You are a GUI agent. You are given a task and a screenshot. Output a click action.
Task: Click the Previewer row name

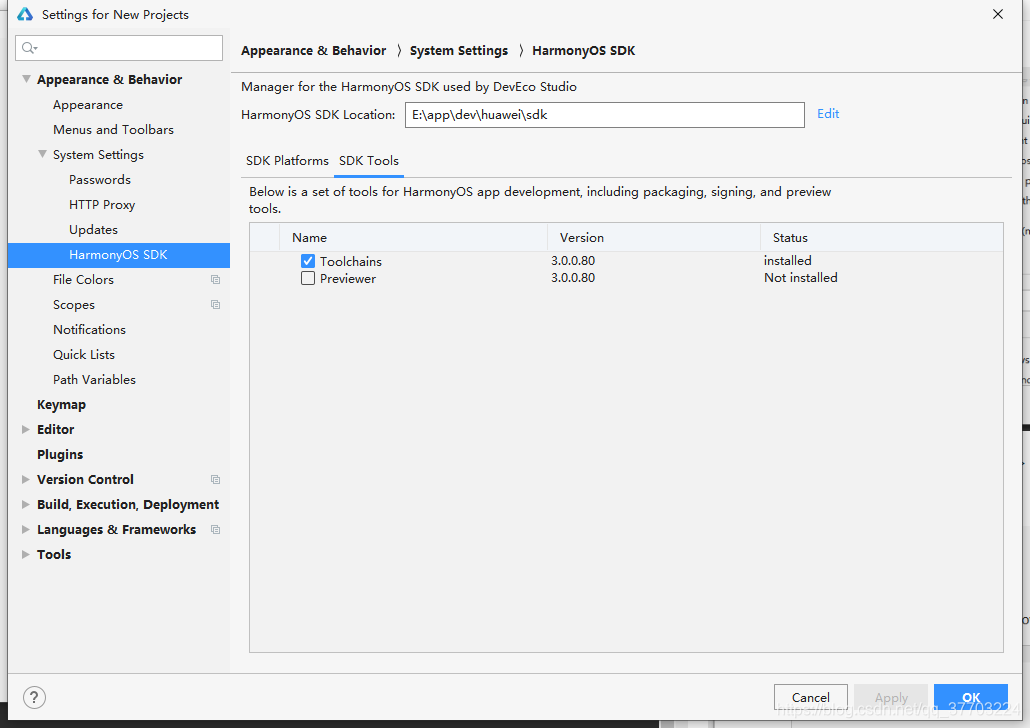[348, 279]
